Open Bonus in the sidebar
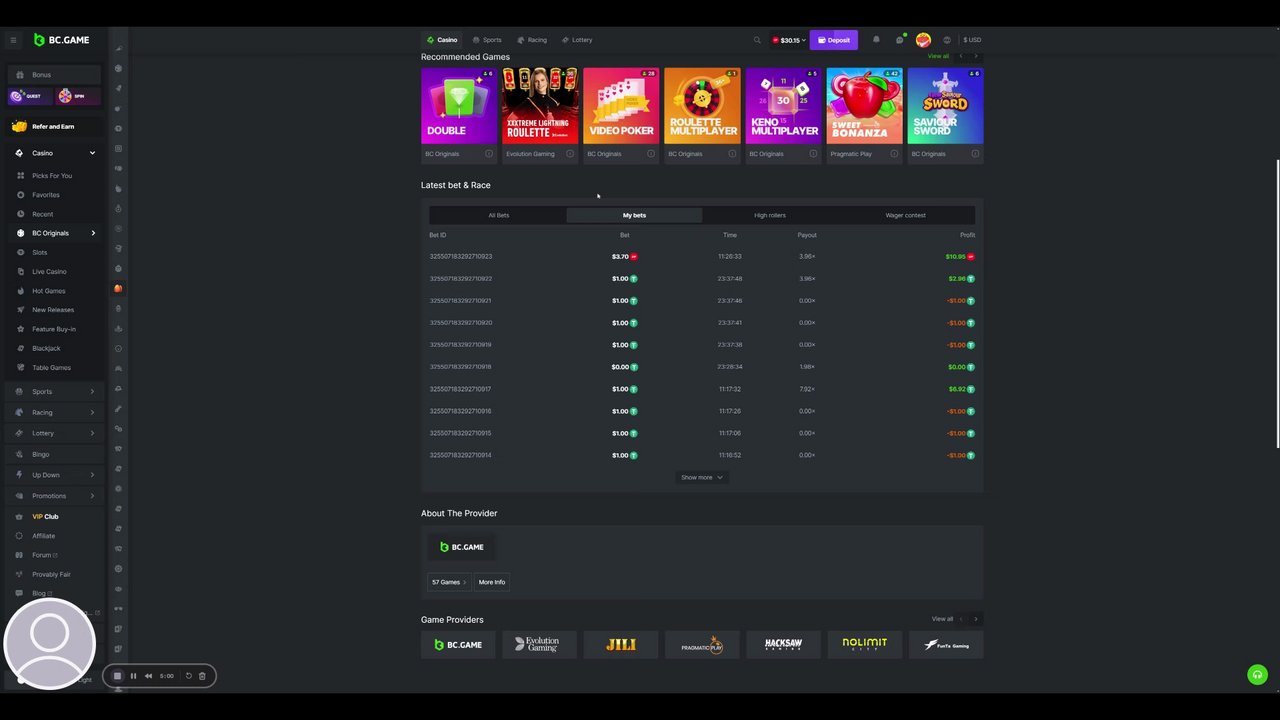 click(x=54, y=75)
